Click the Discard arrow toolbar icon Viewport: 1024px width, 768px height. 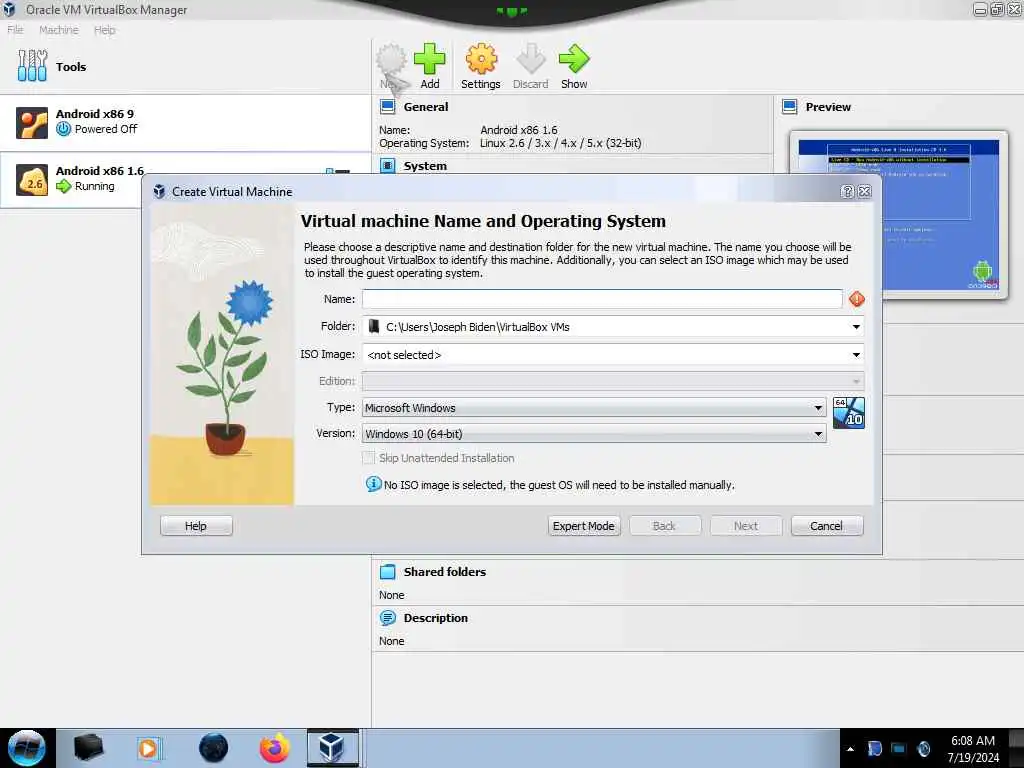pyautogui.click(x=530, y=60)
